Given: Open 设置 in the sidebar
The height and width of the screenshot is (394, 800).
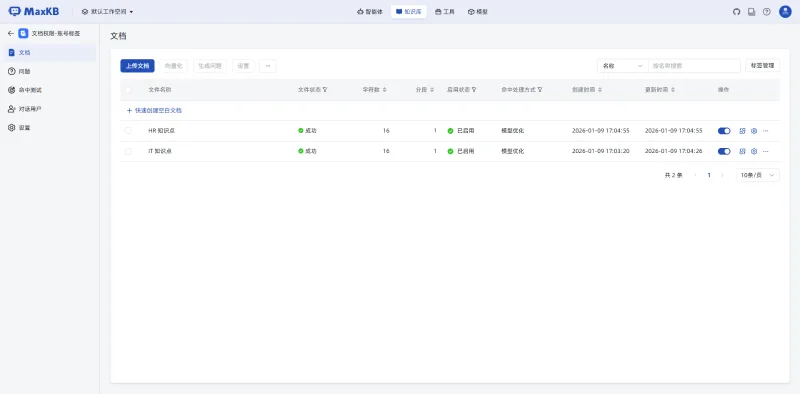Looking at the screenshot, I should click(x=50, y=128).
